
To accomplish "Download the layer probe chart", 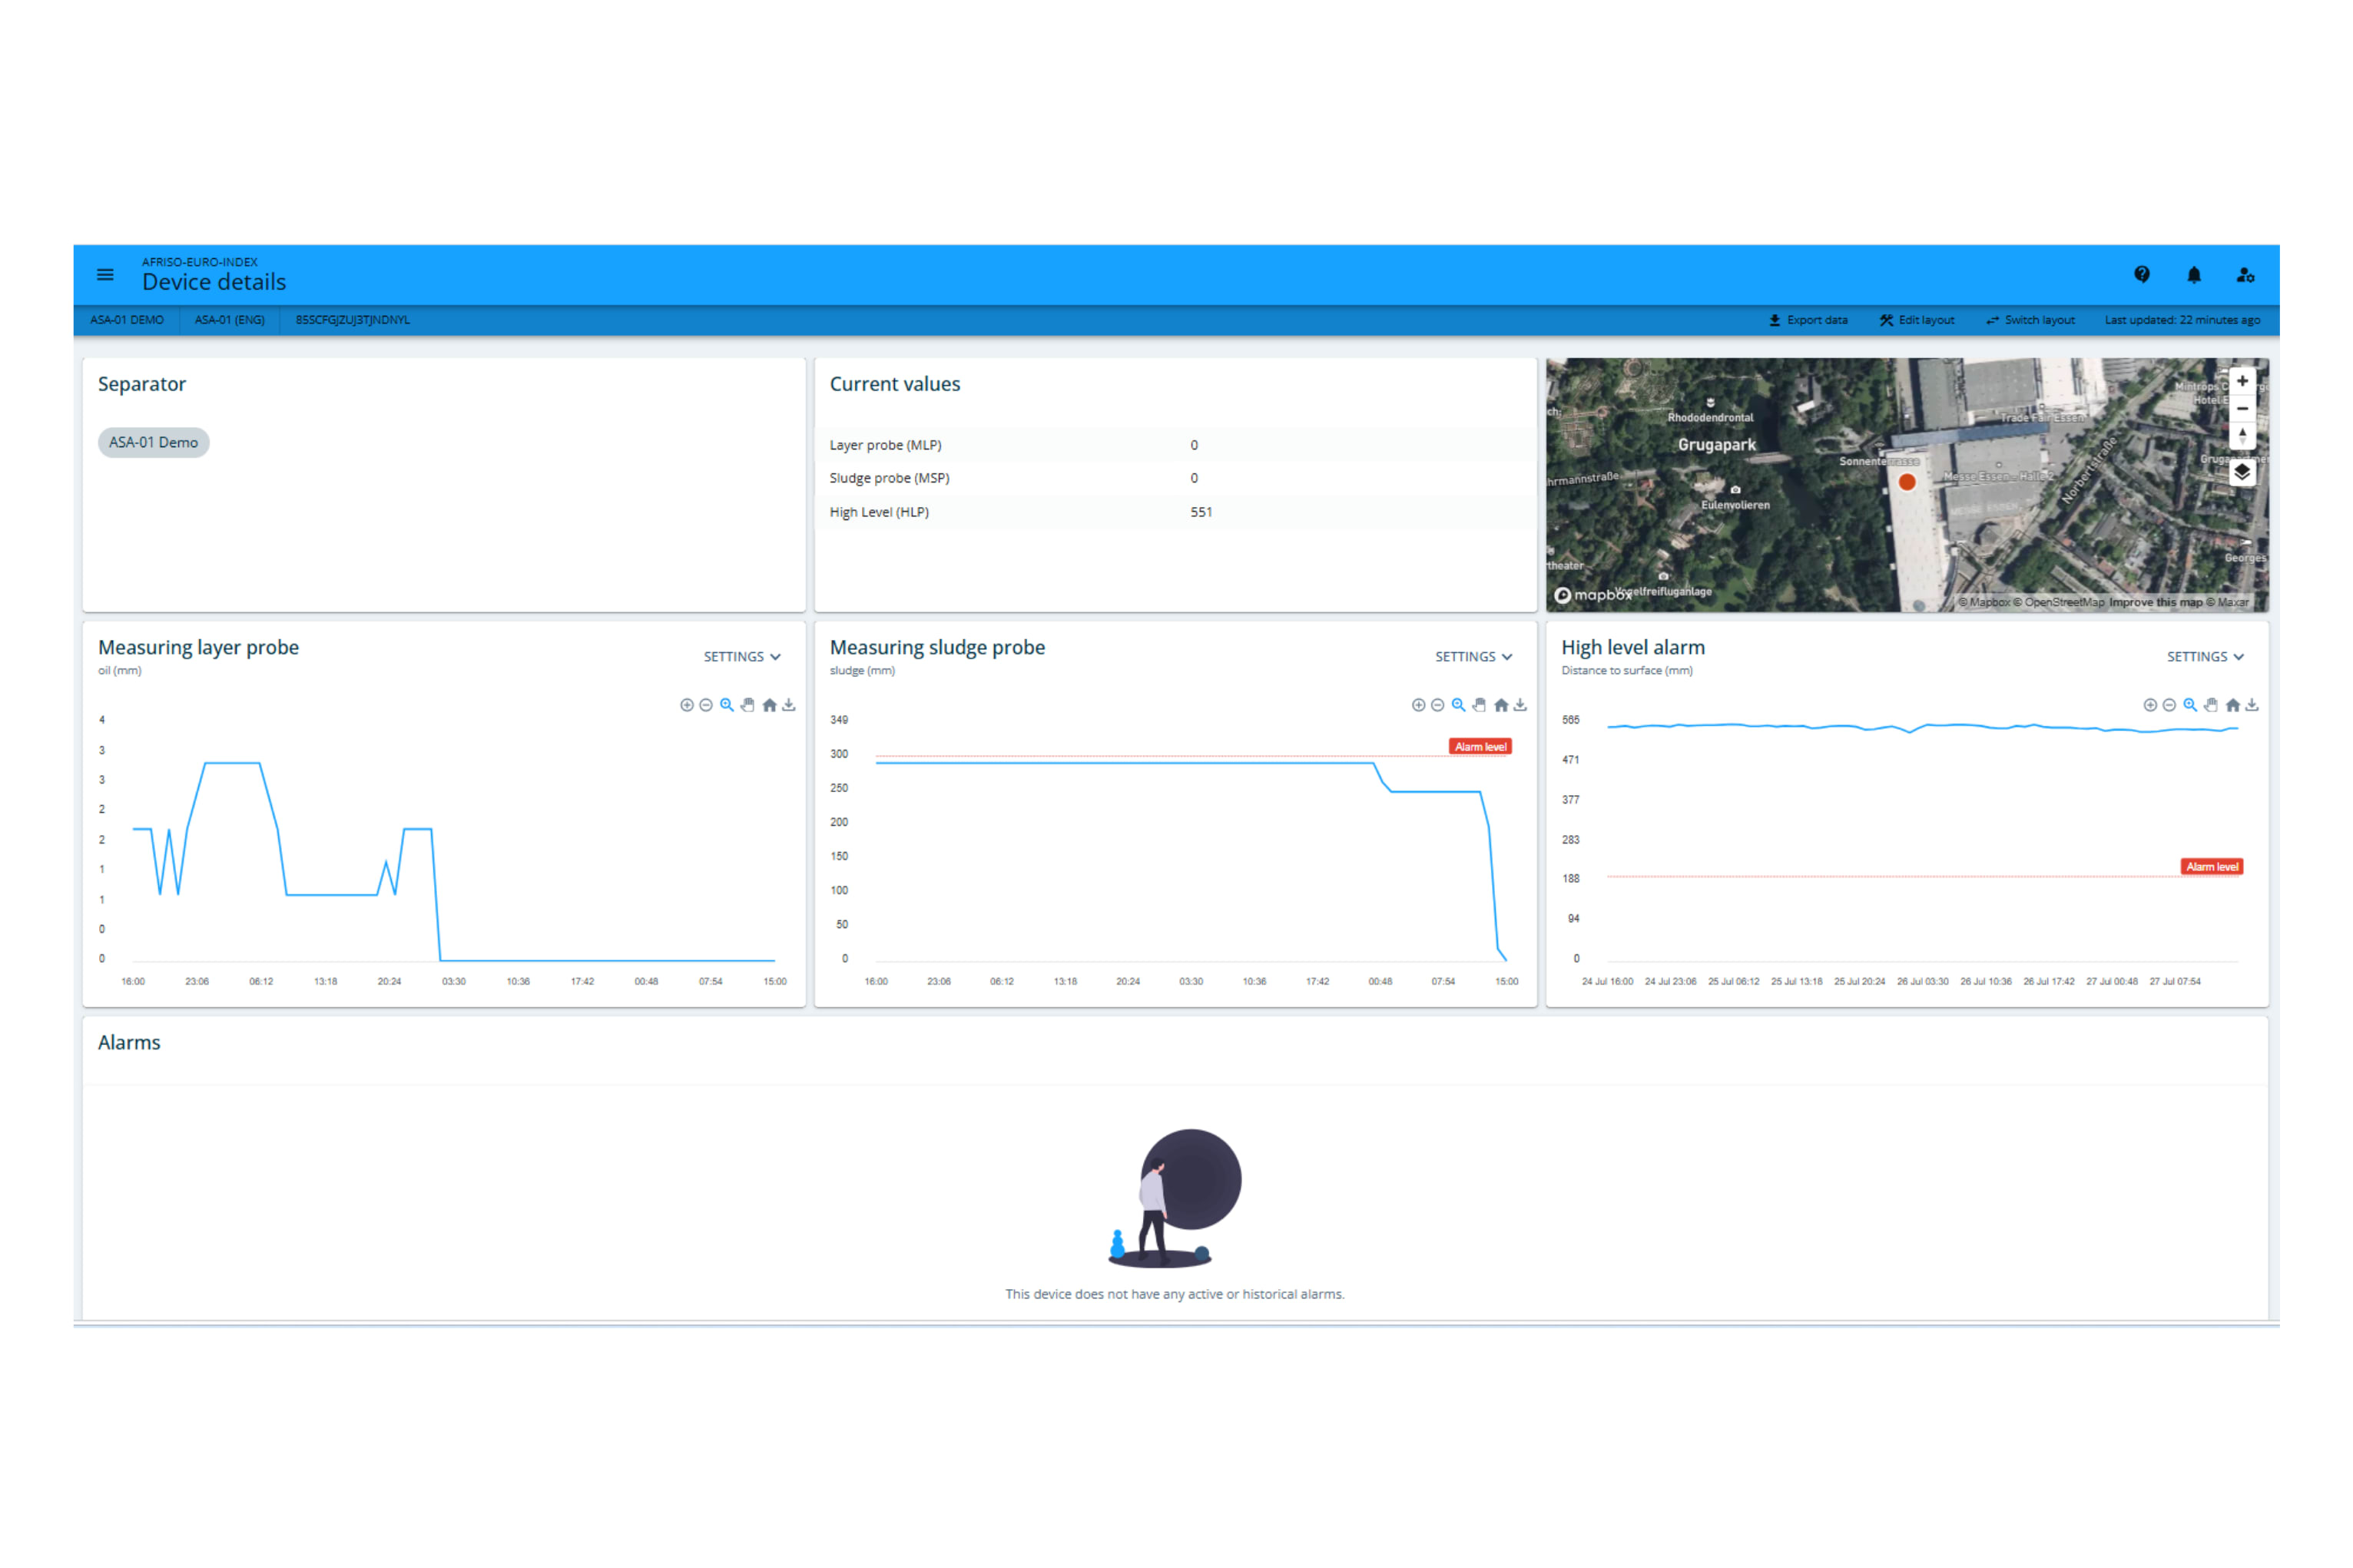I will point(788,705).
